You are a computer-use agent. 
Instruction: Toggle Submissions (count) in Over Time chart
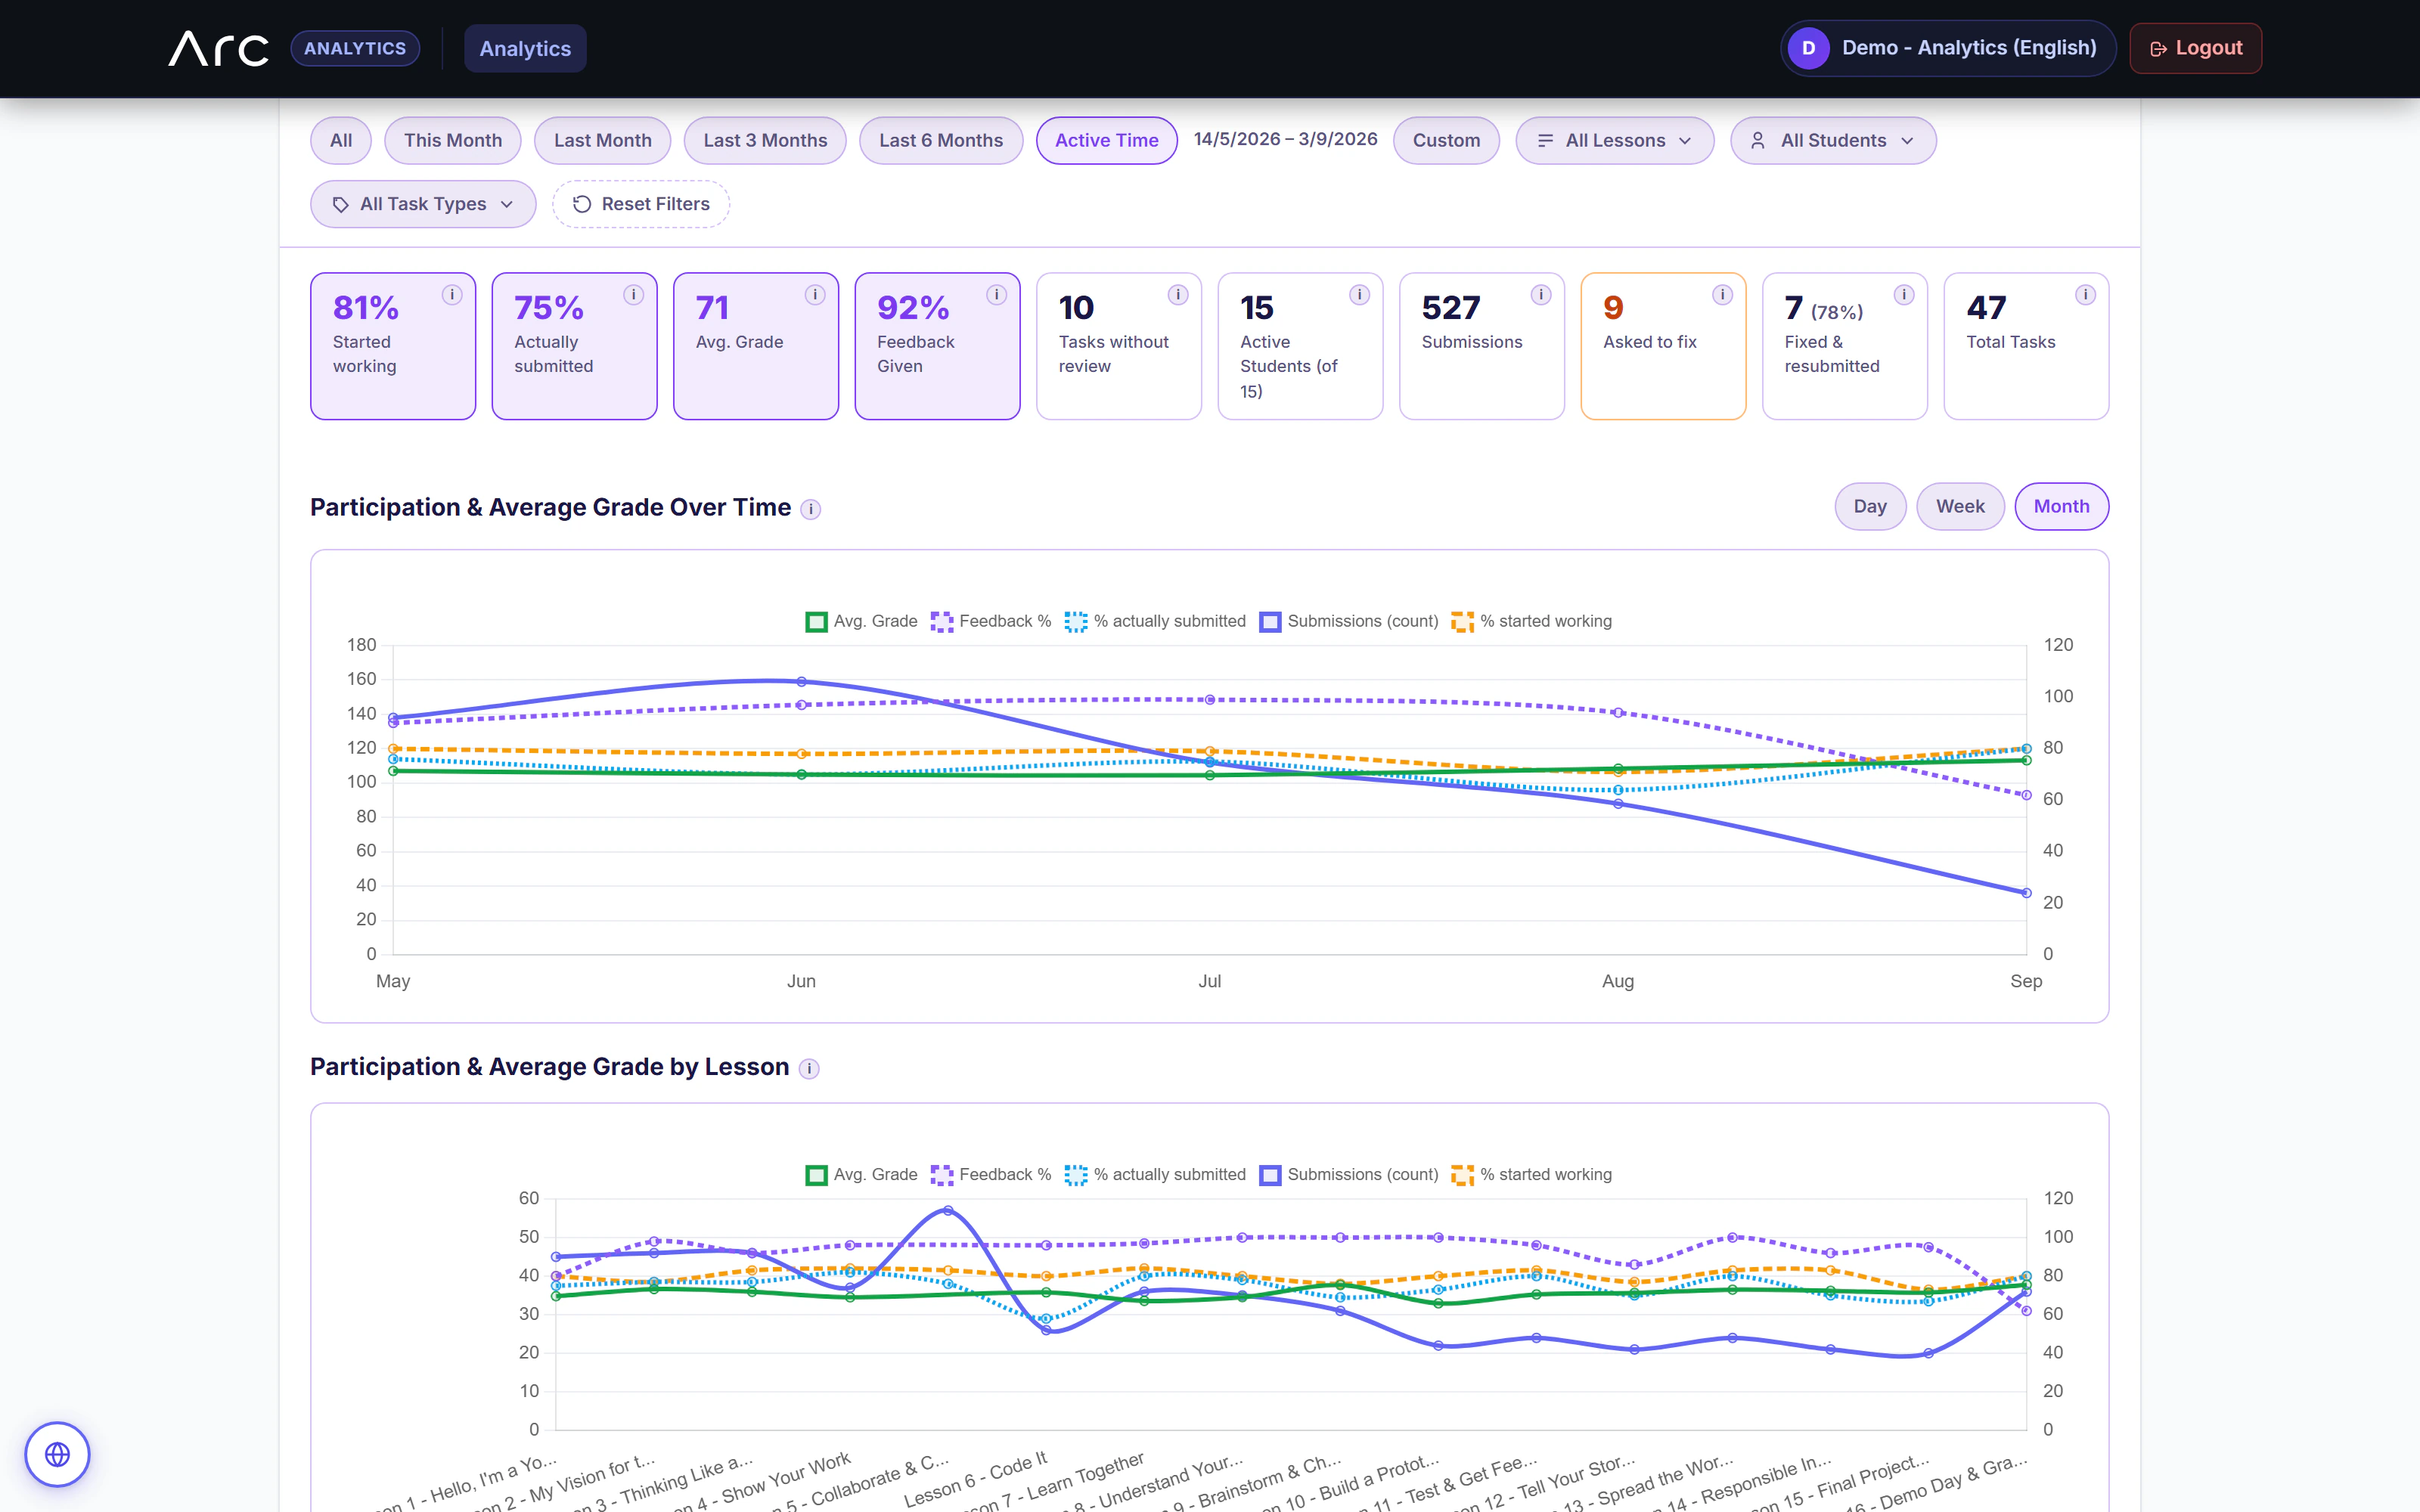click(1348, 621)
